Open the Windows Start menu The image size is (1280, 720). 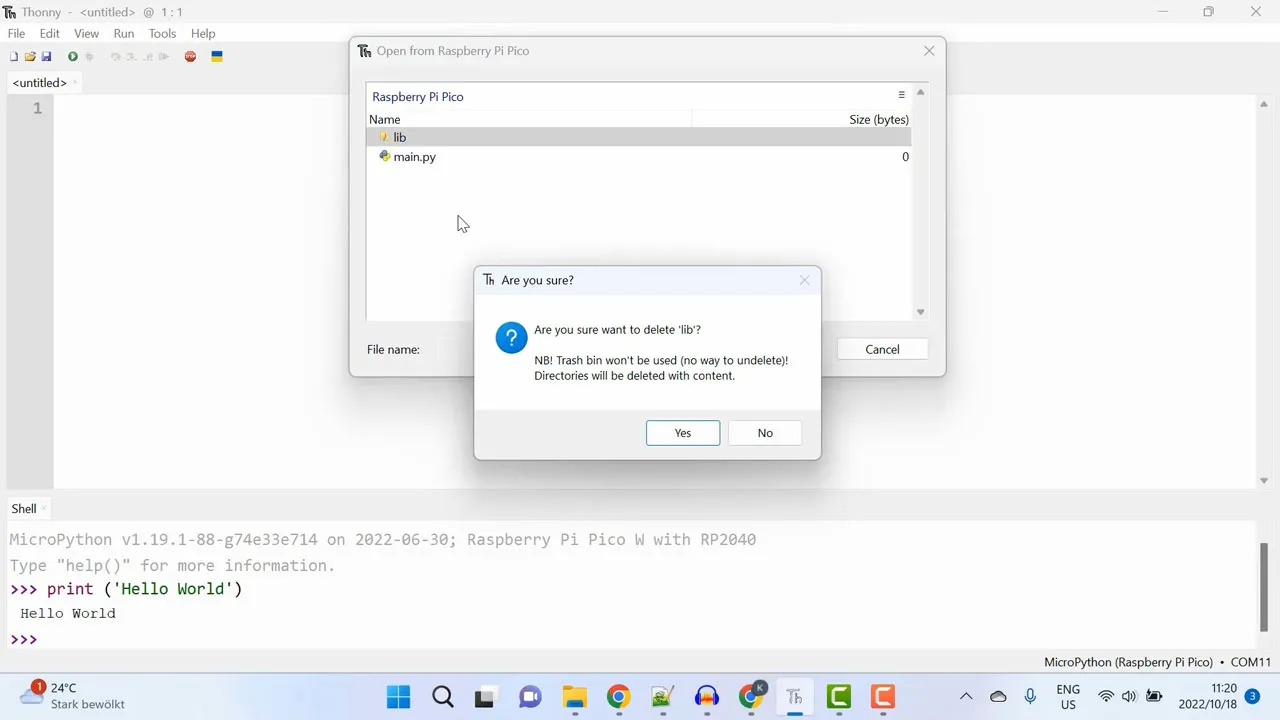398,696
